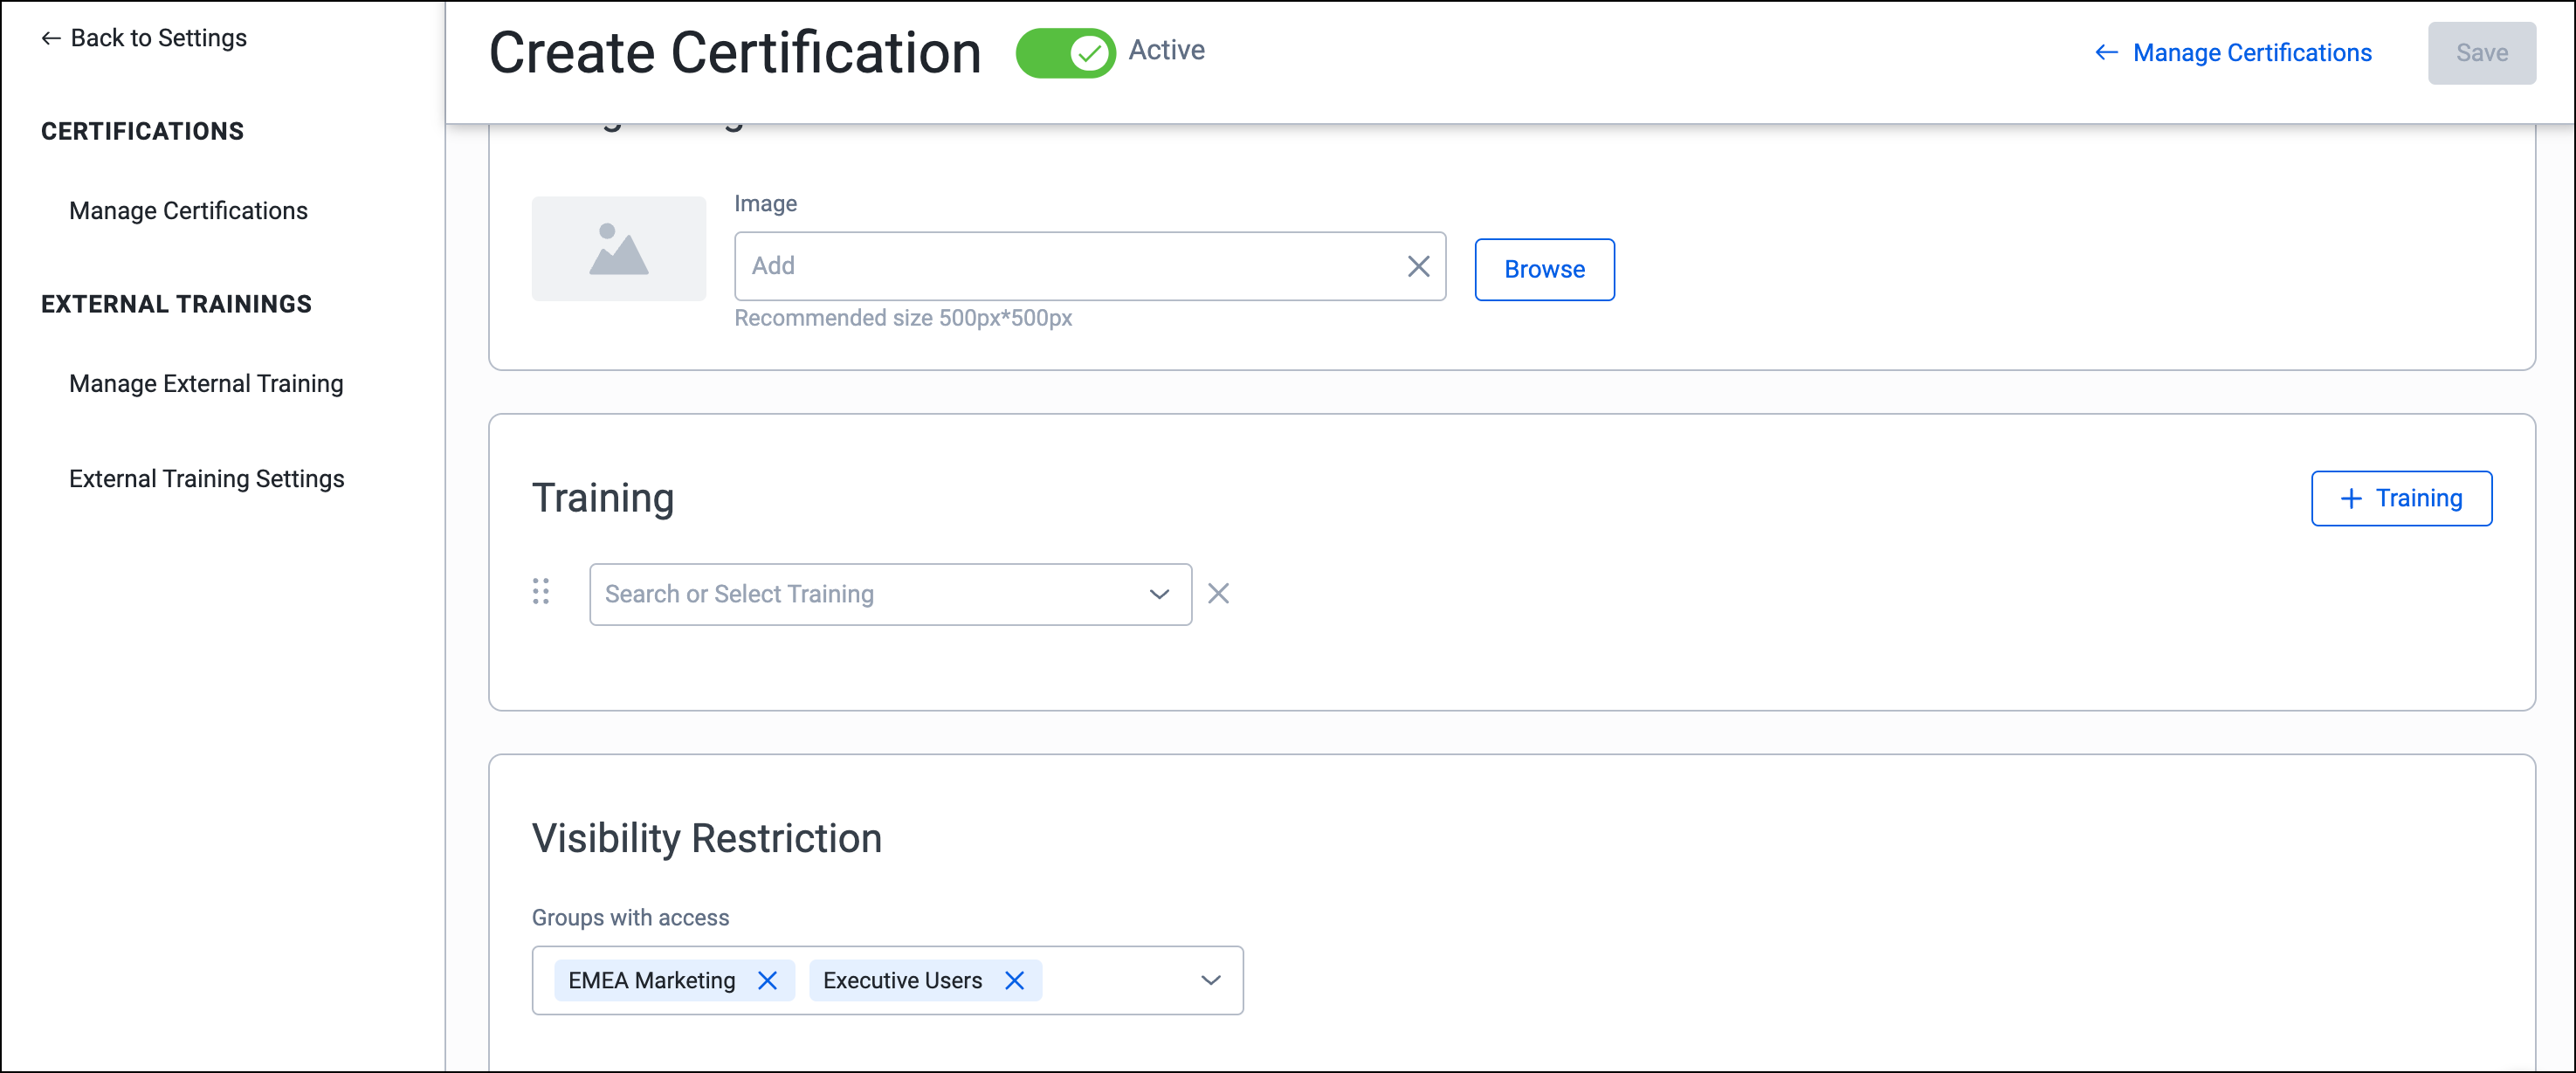Open the Search or Select Training dropdown
Screen dimensions: 2576x1073
(890, 594)
